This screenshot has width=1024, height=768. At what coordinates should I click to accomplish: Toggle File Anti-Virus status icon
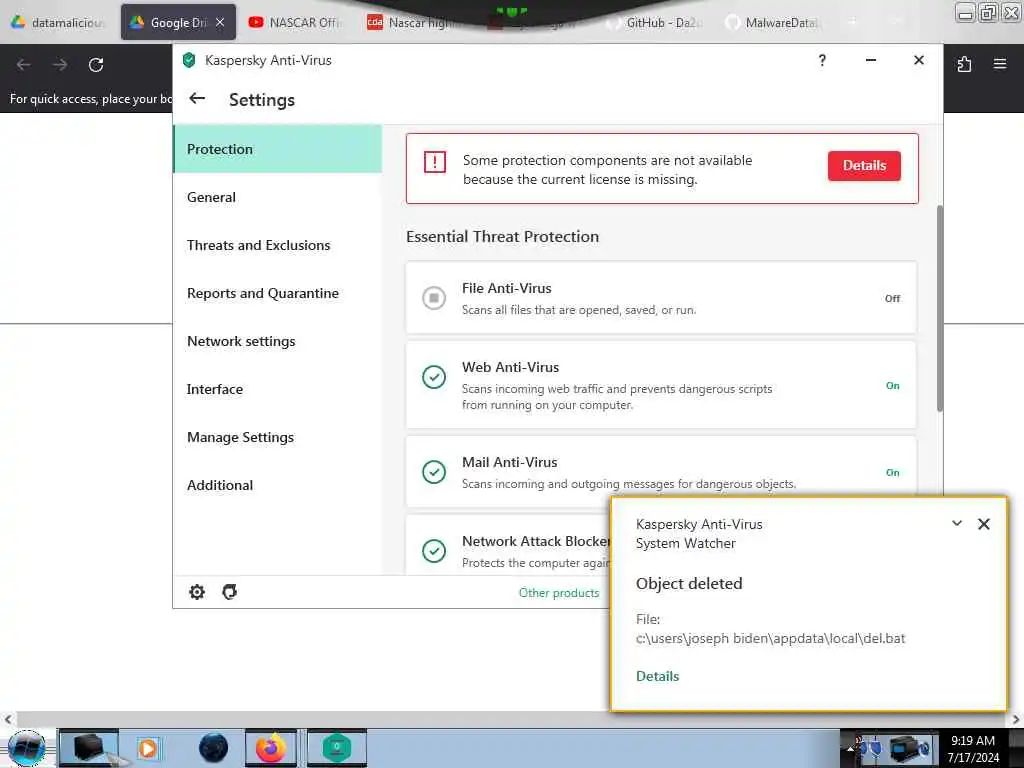tap(434, 298)
